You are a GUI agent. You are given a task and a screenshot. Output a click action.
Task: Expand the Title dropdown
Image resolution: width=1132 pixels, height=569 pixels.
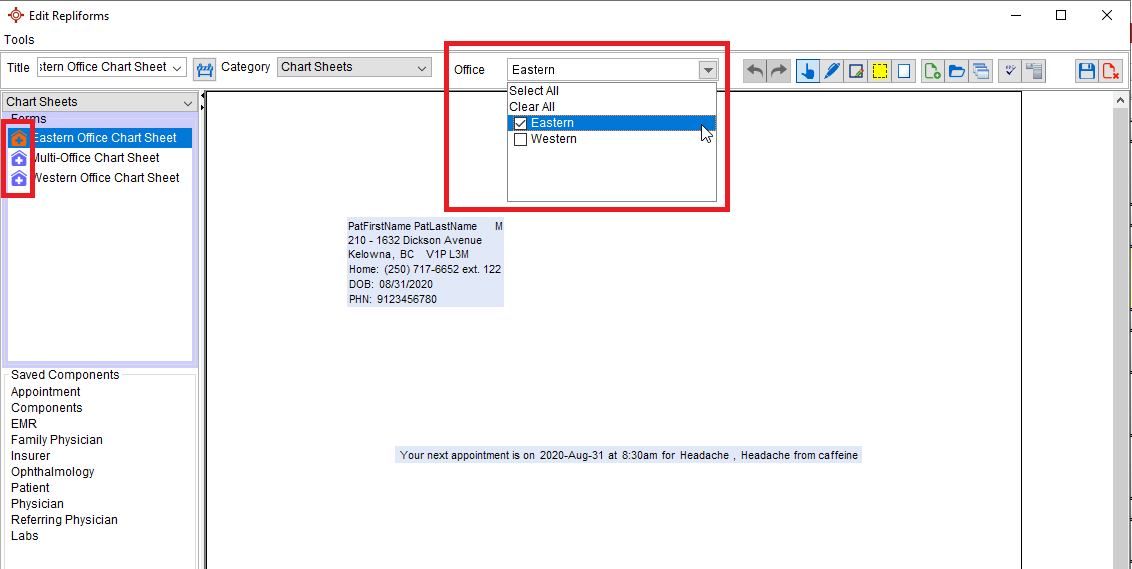(178, 68)
